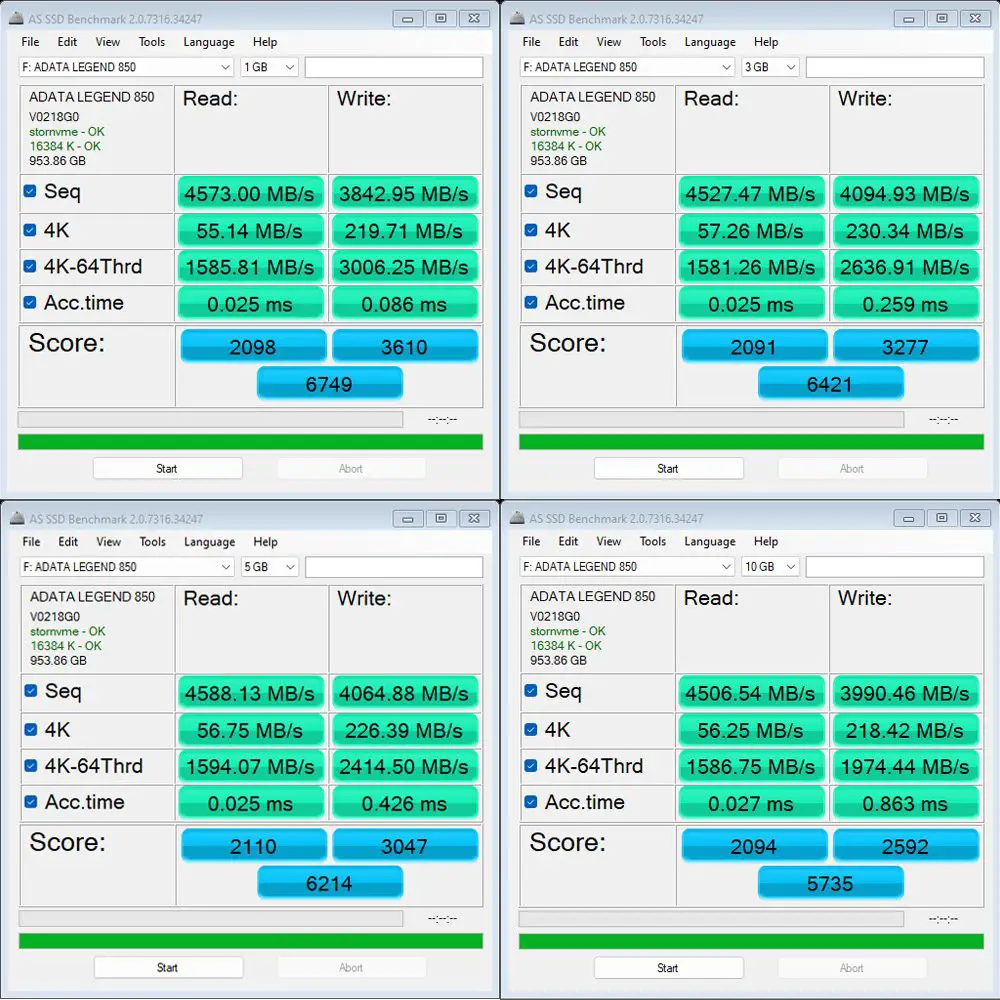The width and height of the screenshot is (1000, 1000).
Task: Click write access time 0.863 ms
Action: click(905, 803)
